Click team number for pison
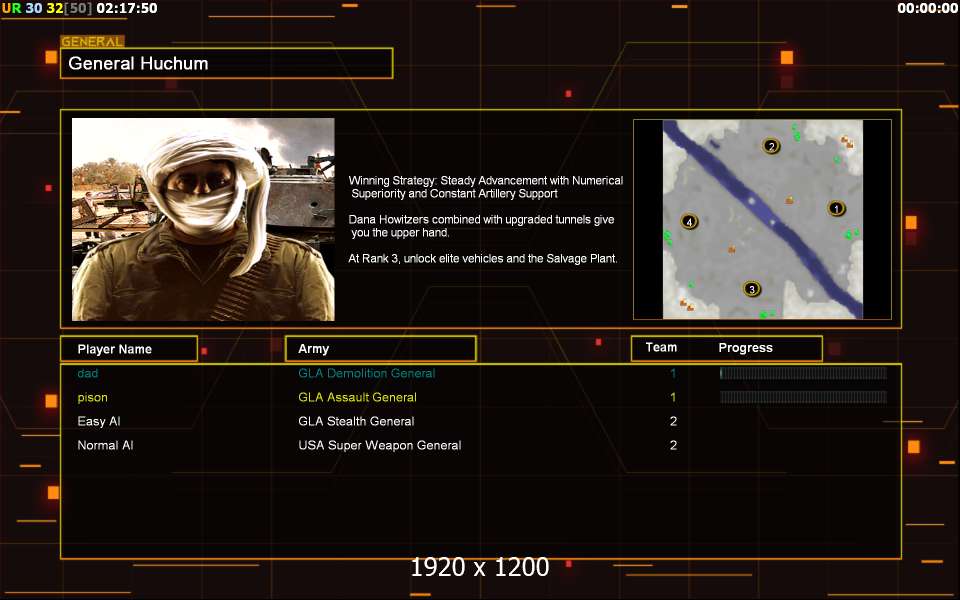This screenshot has height=600, width=960. [x=673, y=397]
